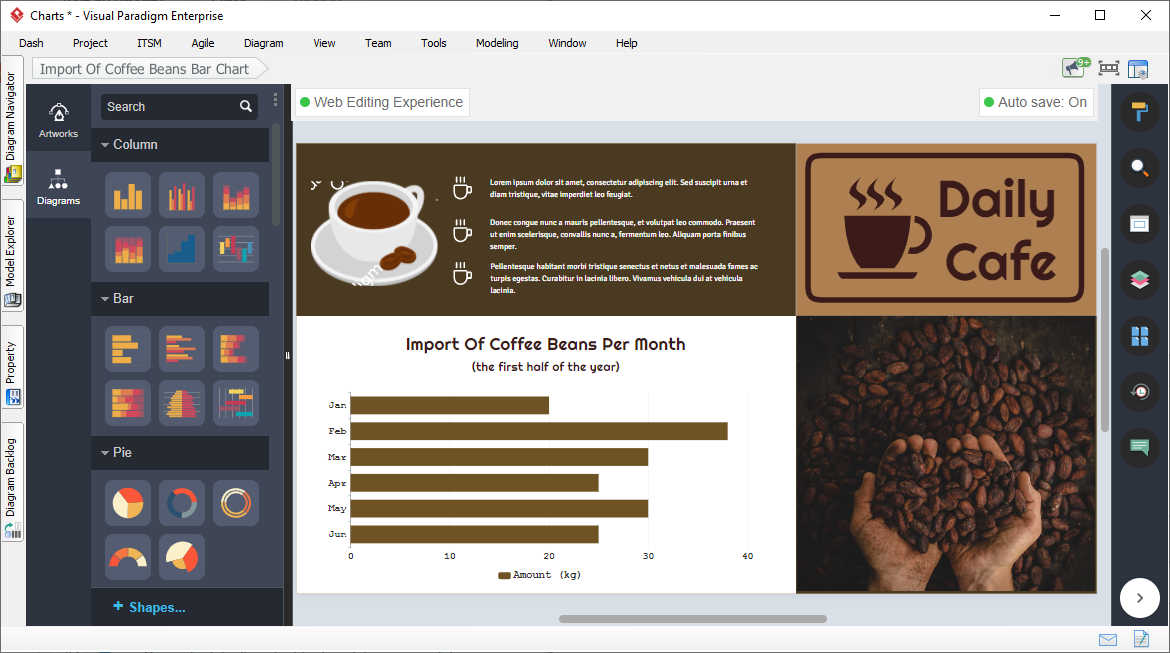Open the format paint roller tool
Screen dimensions: 1170x653
point(1139,112)
